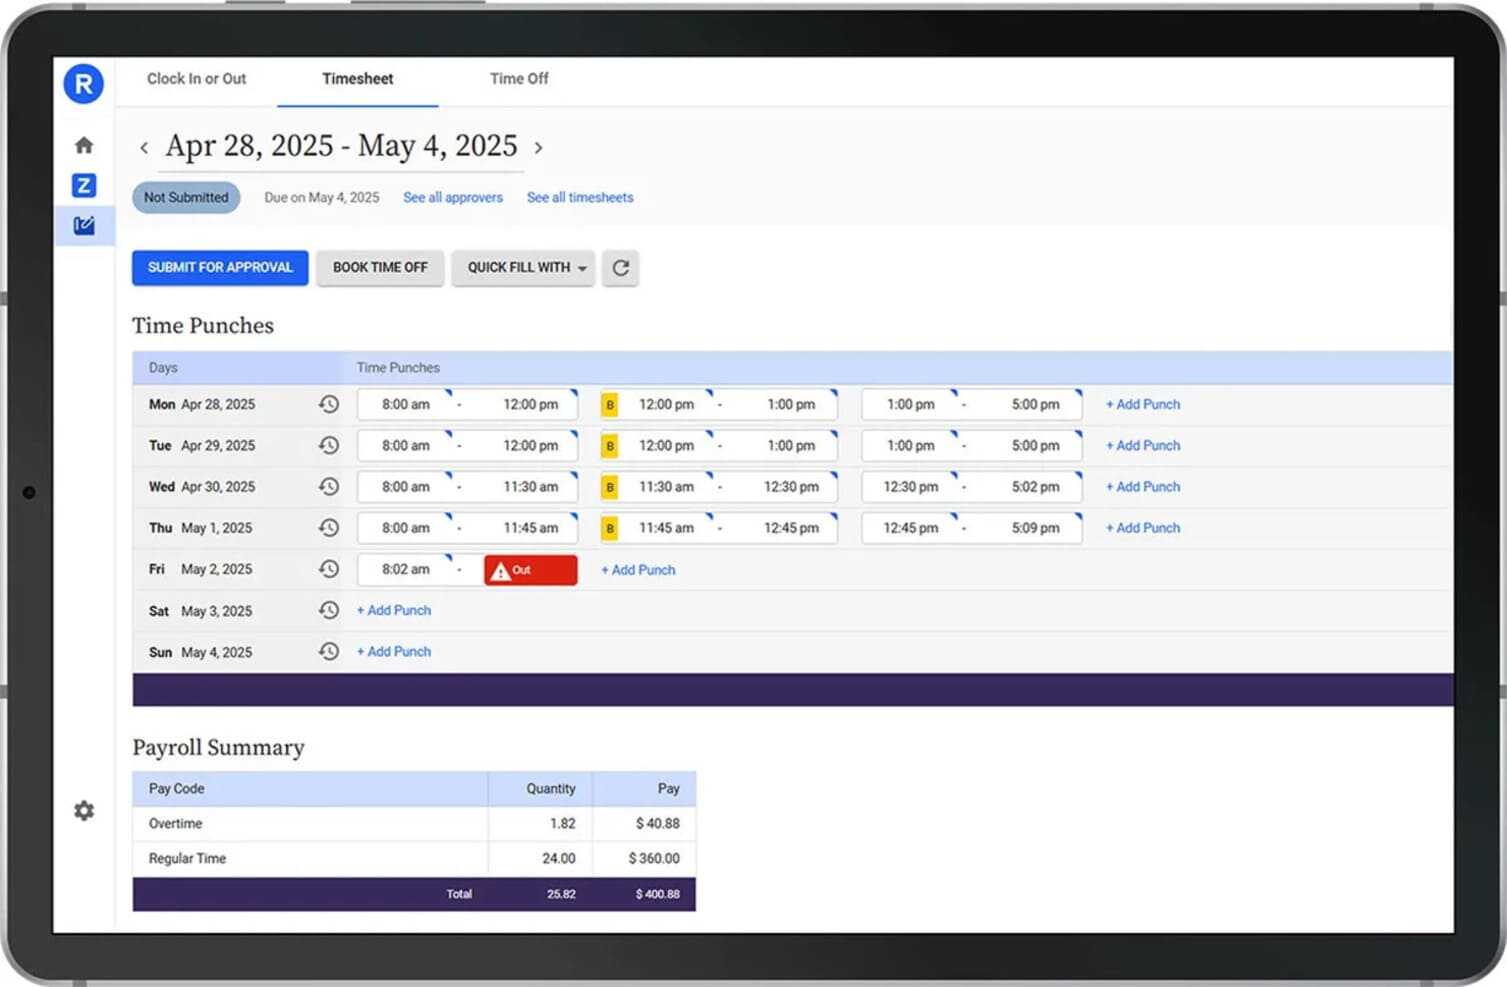This screenshot has height=987, width=1507.
Task: View punch history for Fri May 2
Action: [329, 569]
